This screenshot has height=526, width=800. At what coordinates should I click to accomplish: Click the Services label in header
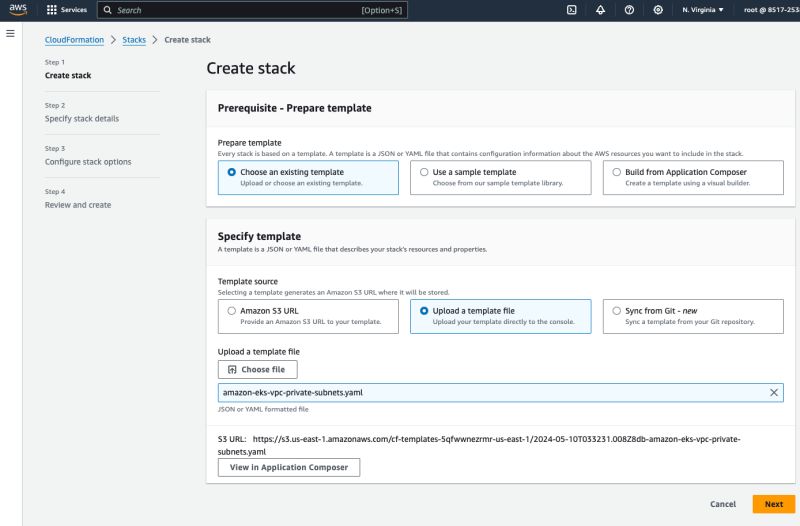click(x=74, y=10)
